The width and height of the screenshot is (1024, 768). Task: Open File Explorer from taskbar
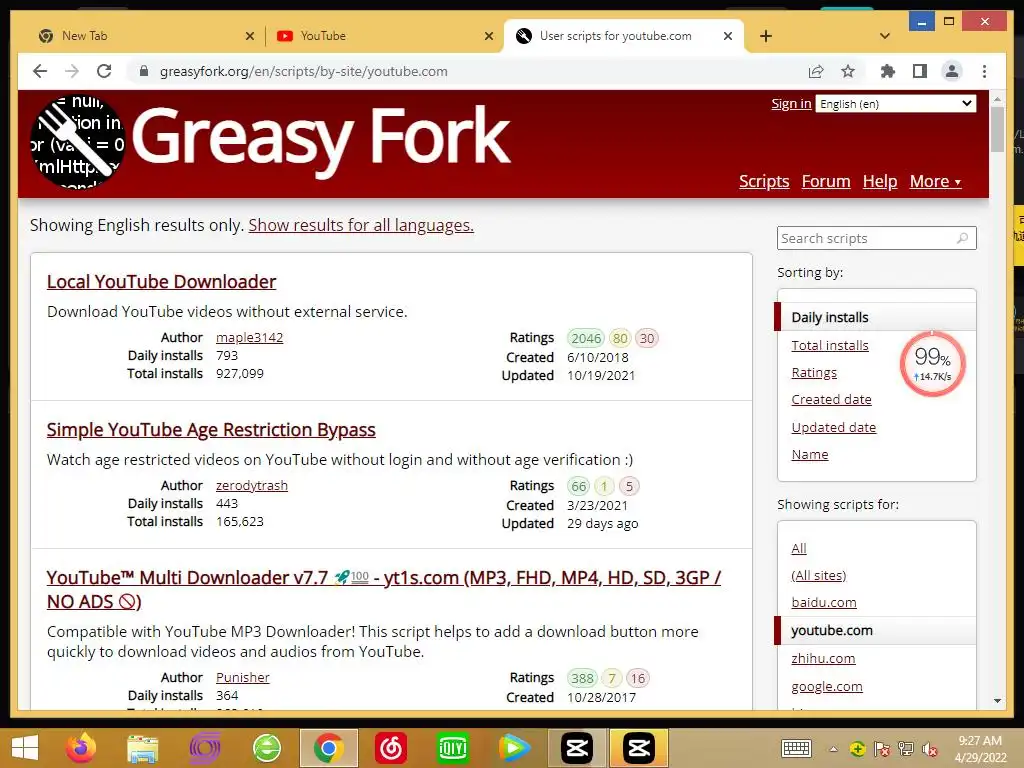142,748
